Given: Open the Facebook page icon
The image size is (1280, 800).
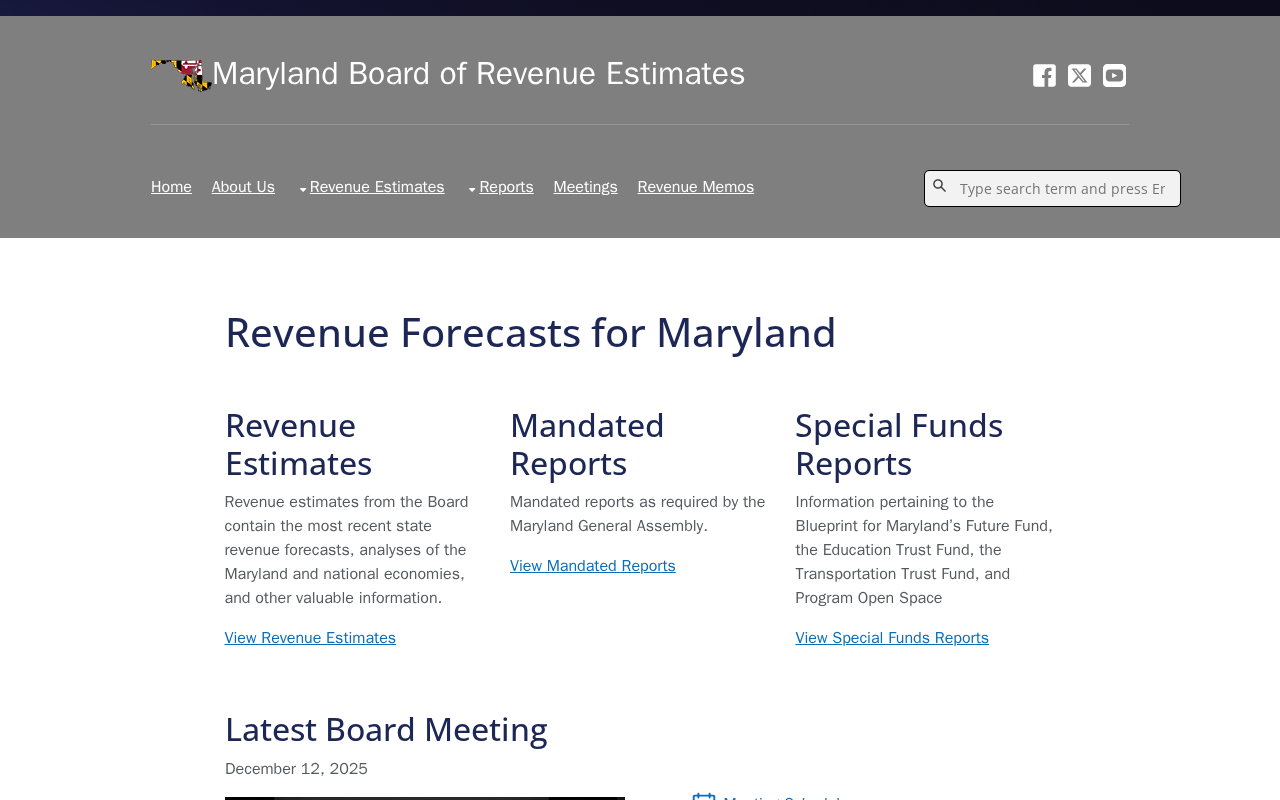Looking at the screenshot, I should coord(1044,76).
